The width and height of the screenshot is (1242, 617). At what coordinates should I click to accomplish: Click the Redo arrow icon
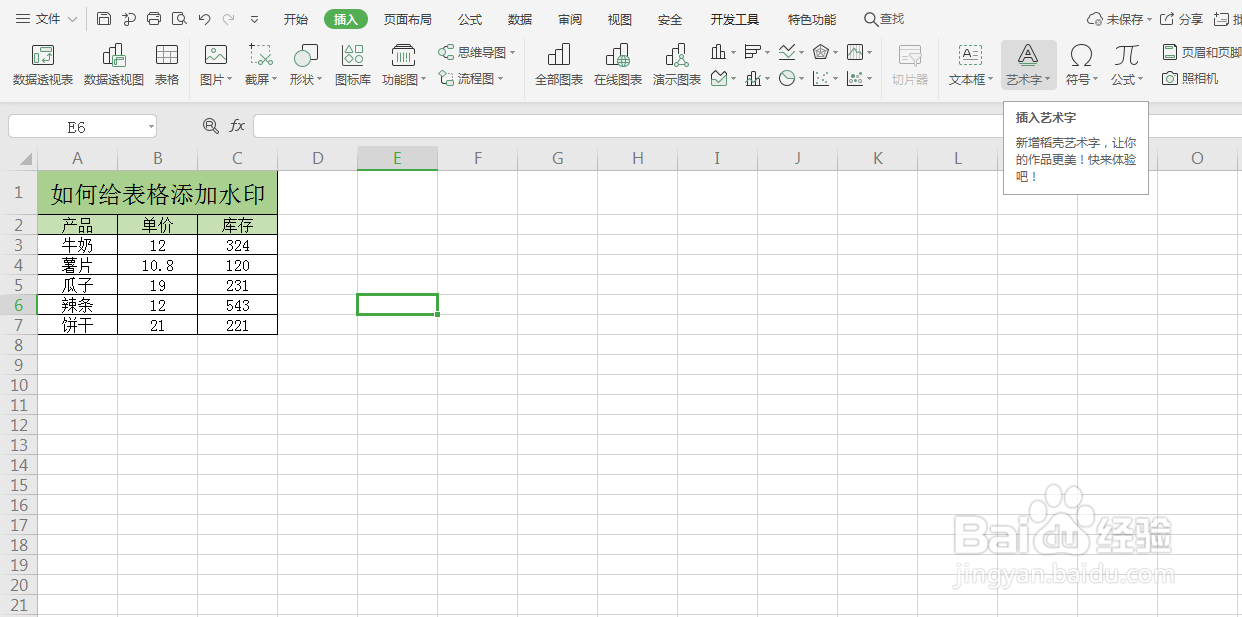pyautogui.click(x=229, y=19)
